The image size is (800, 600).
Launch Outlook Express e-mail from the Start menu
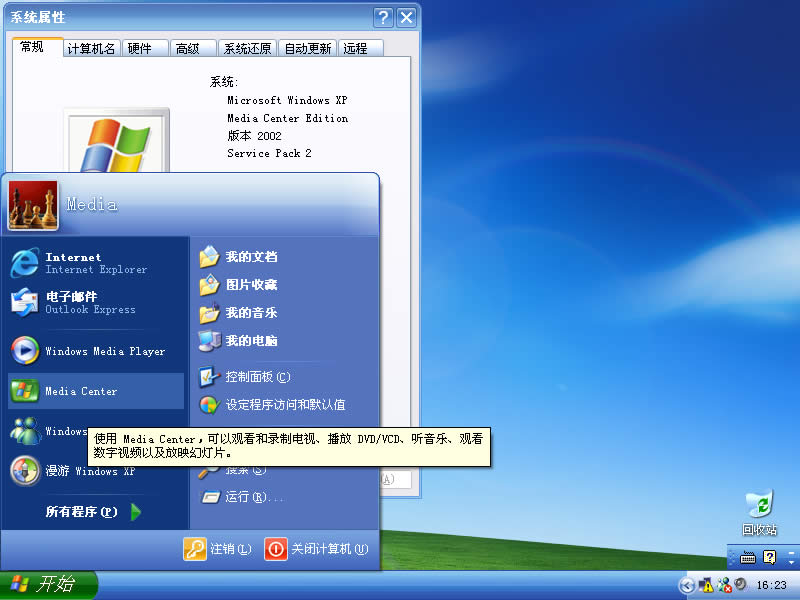point(96,302)
